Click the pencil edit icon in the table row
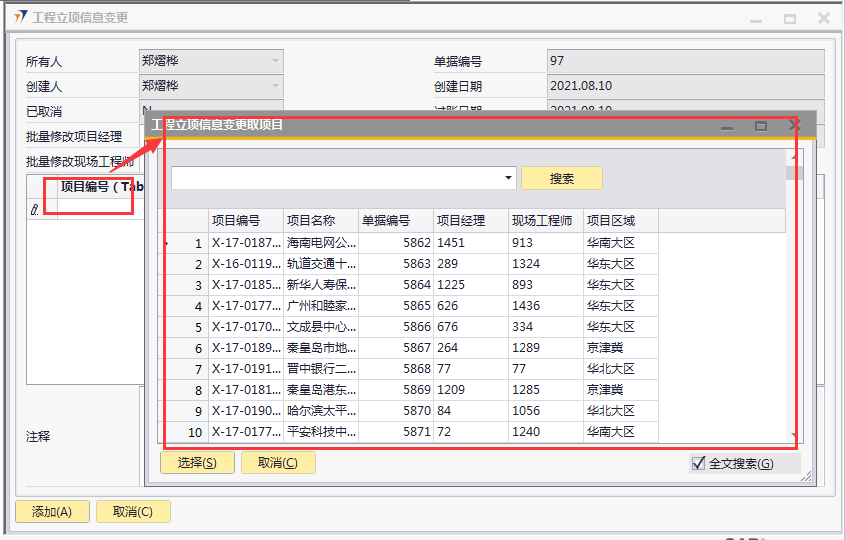The height and width of the screenshot is (540, 845). [x=35, y=210]
